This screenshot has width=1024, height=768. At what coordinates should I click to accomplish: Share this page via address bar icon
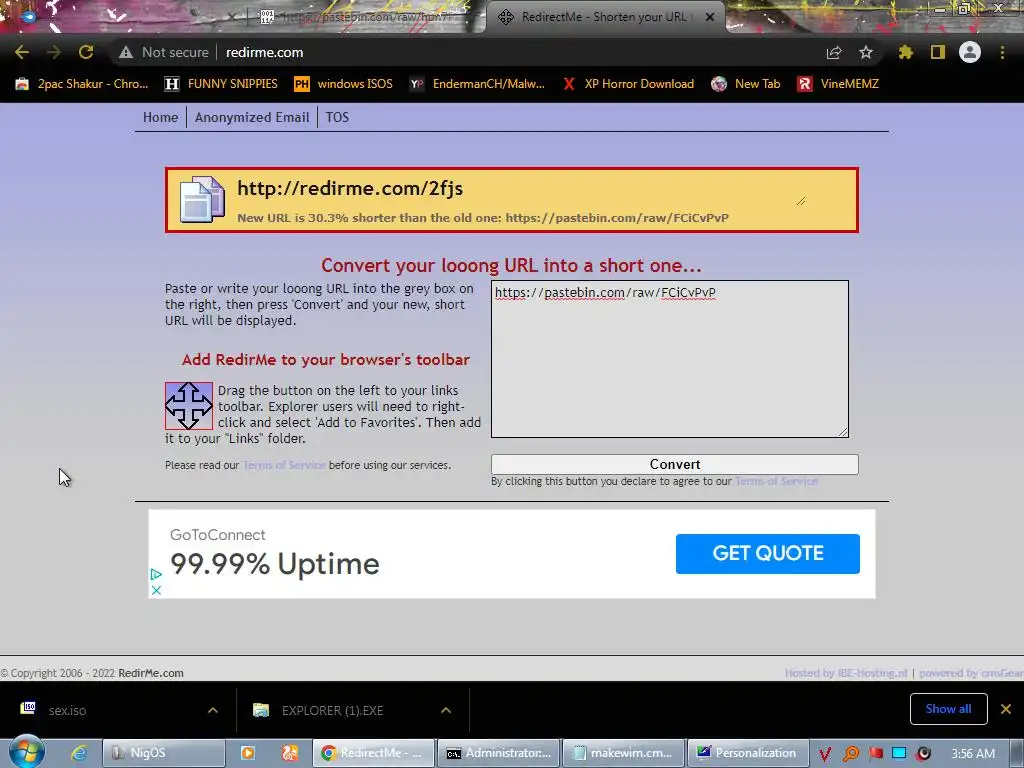(833, 52)
